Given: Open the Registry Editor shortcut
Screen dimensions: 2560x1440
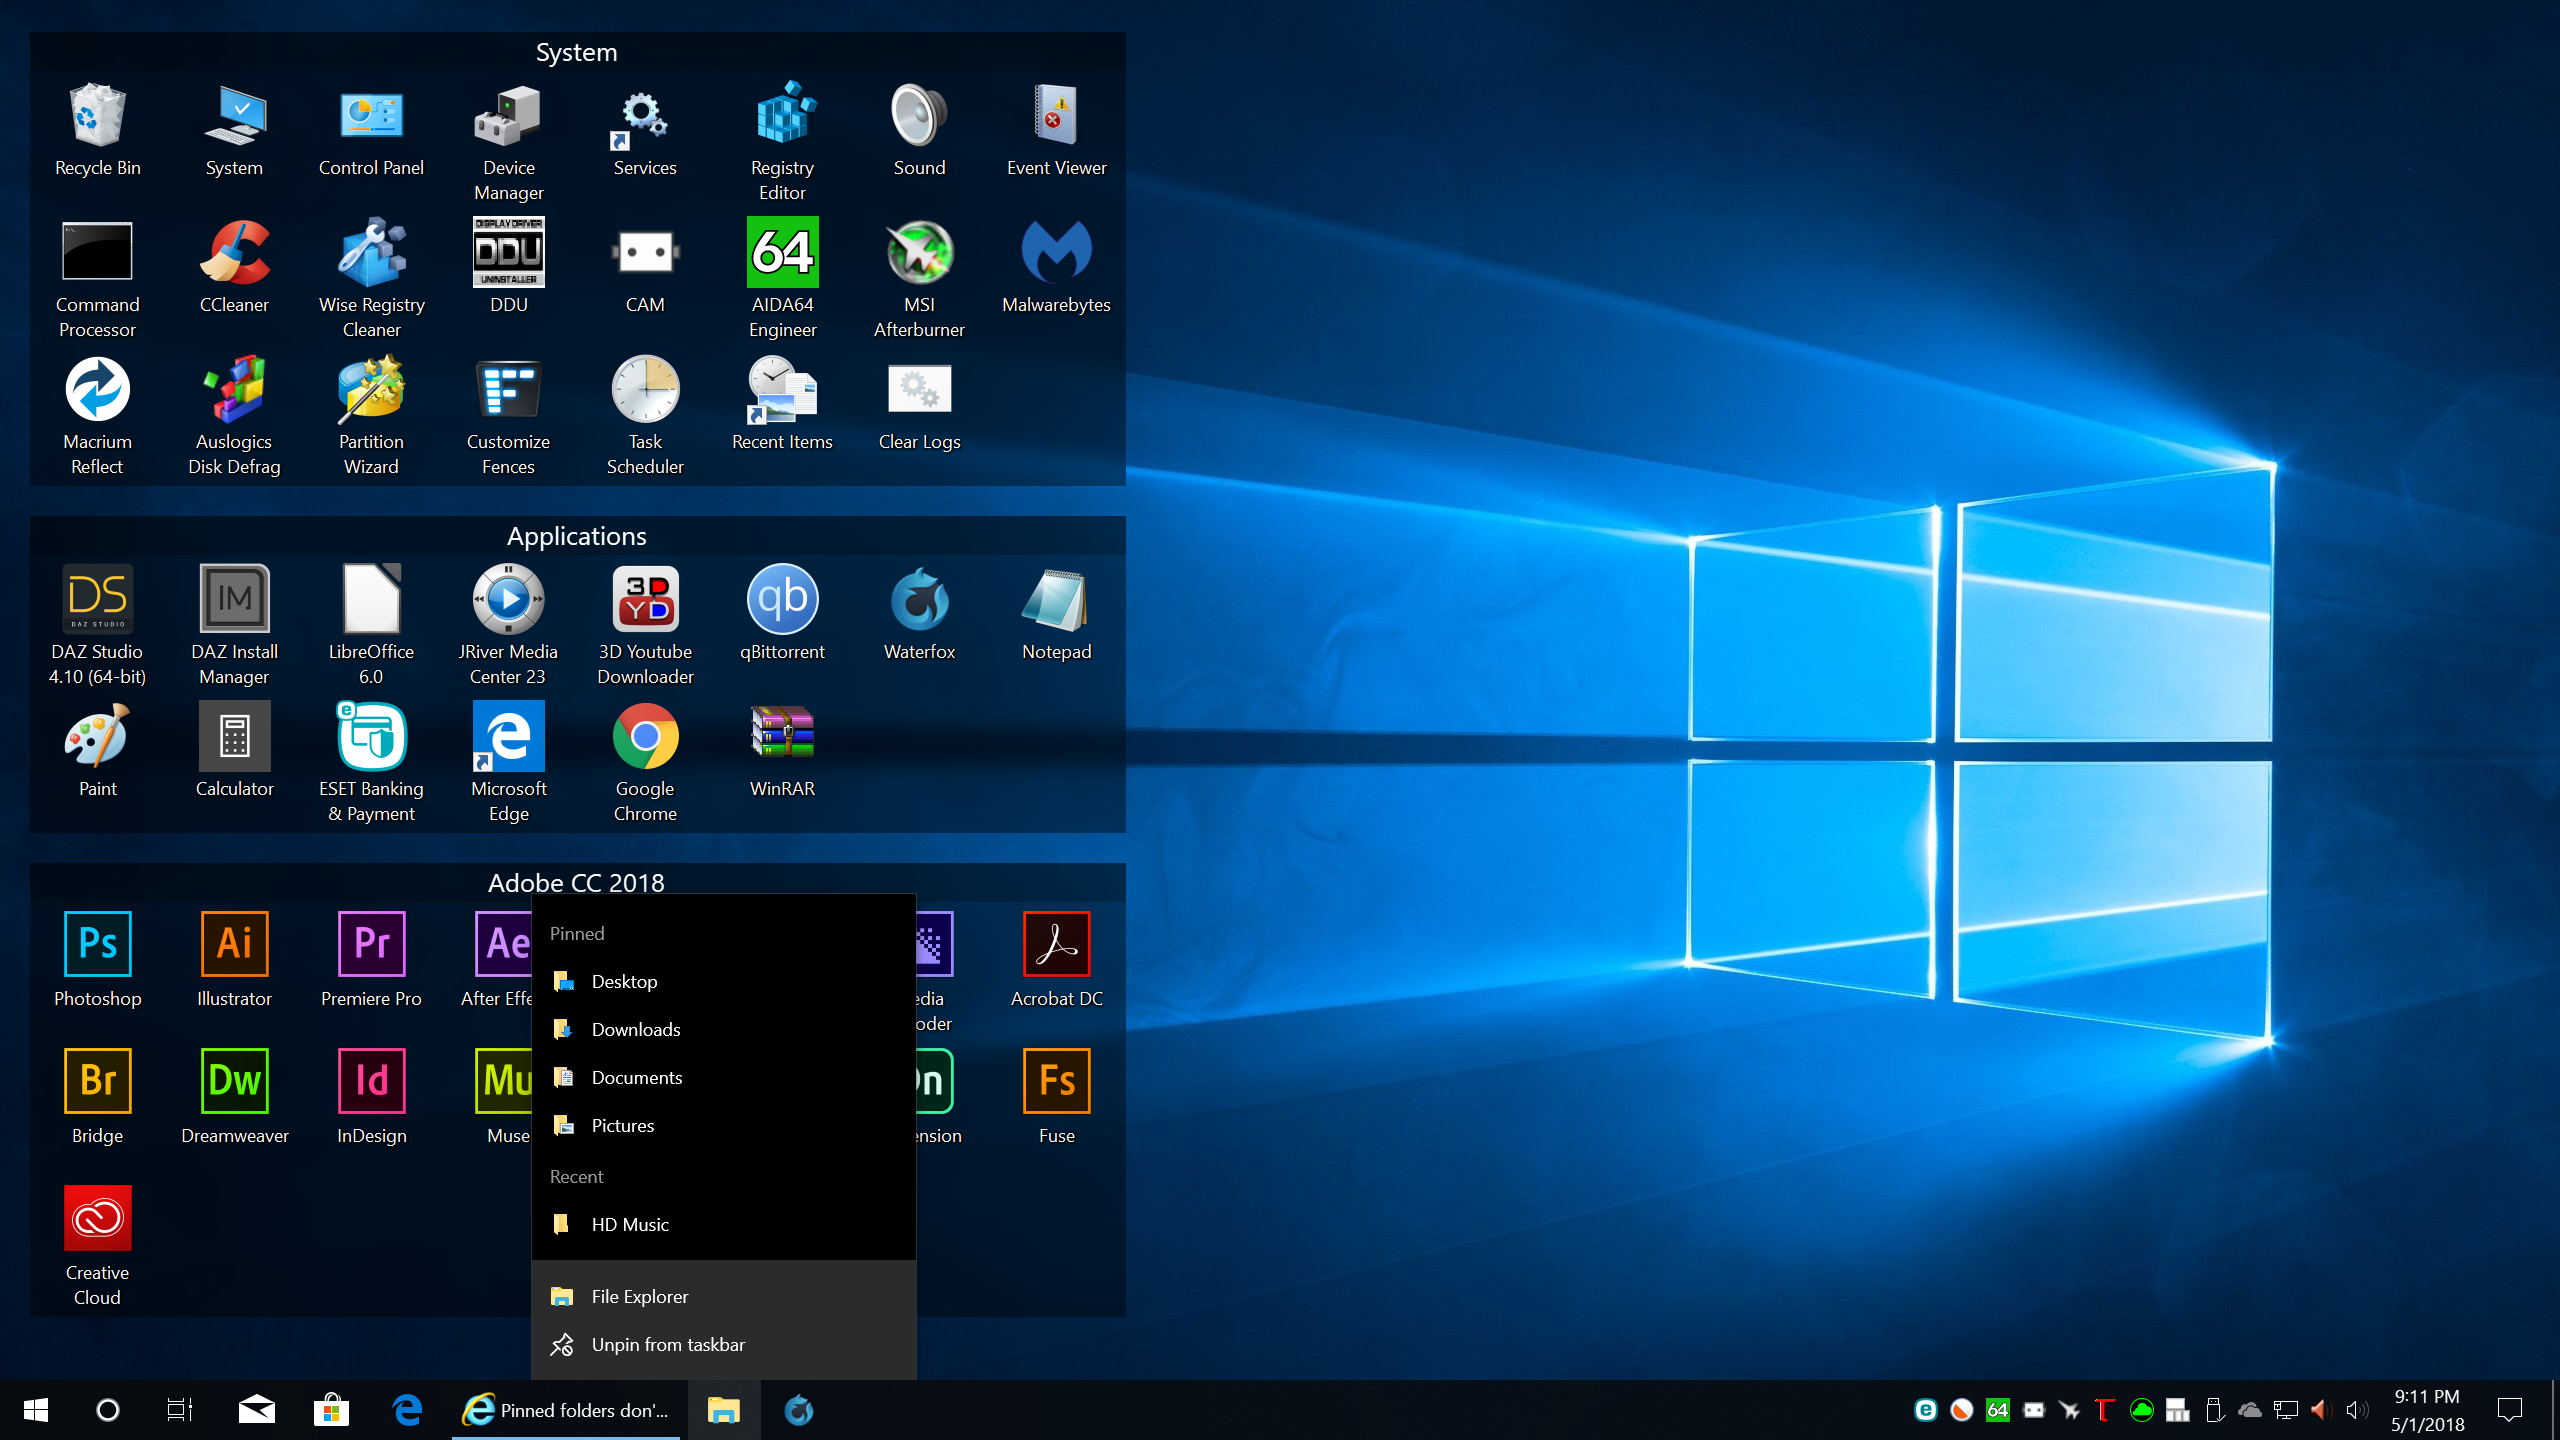Looking at the screenshot, I should [782, 142].
